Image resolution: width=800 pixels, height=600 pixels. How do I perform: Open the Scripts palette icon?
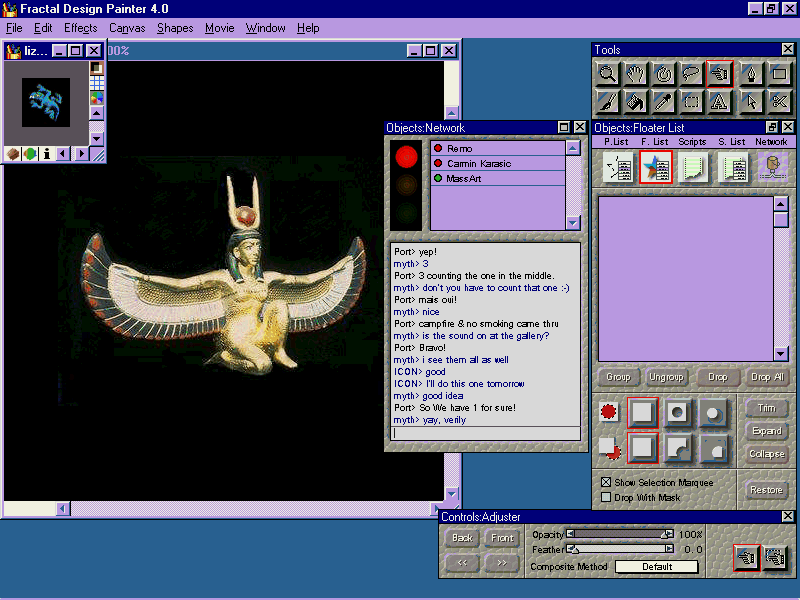pyautogui.click(x=693, y=168)
